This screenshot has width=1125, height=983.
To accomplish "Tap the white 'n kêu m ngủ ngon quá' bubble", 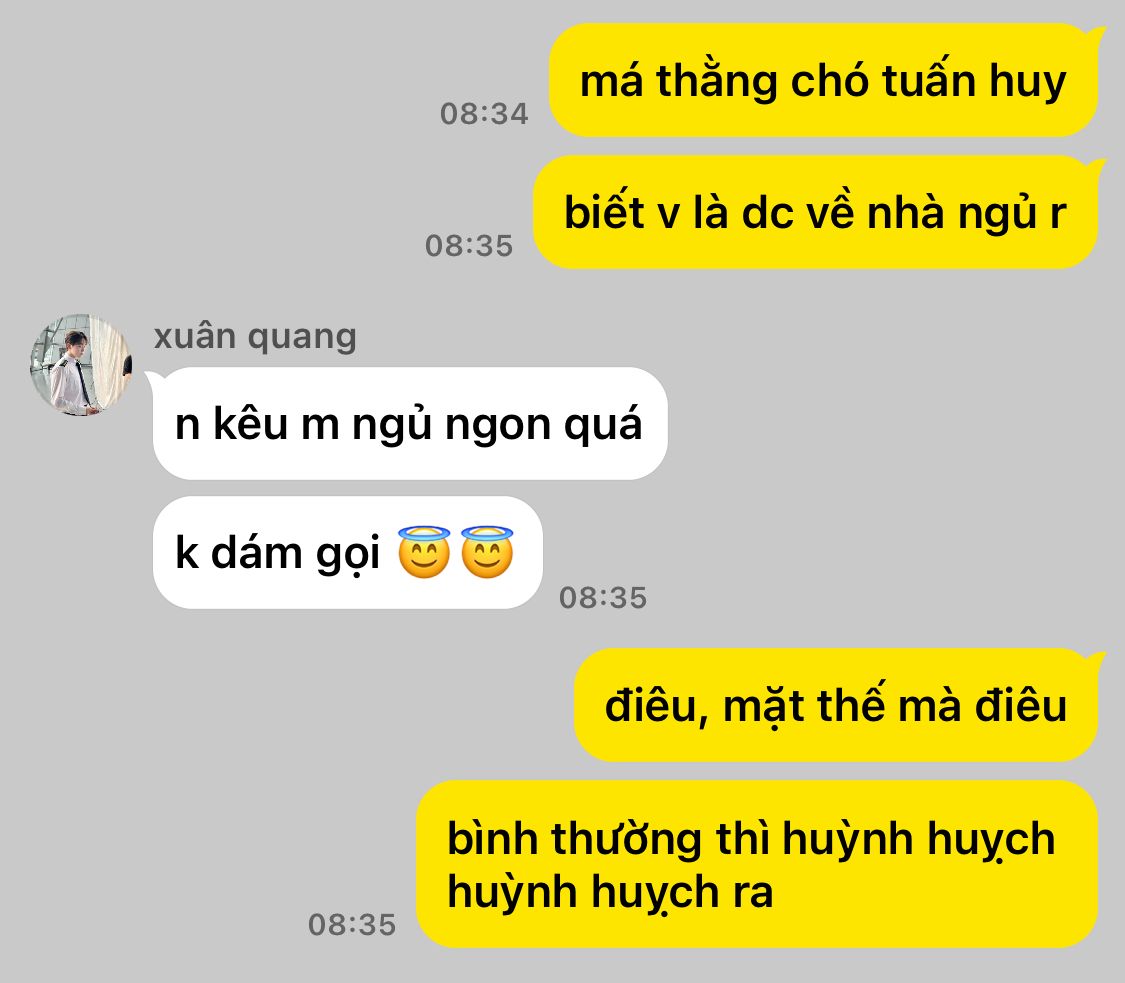I will 410,423.
